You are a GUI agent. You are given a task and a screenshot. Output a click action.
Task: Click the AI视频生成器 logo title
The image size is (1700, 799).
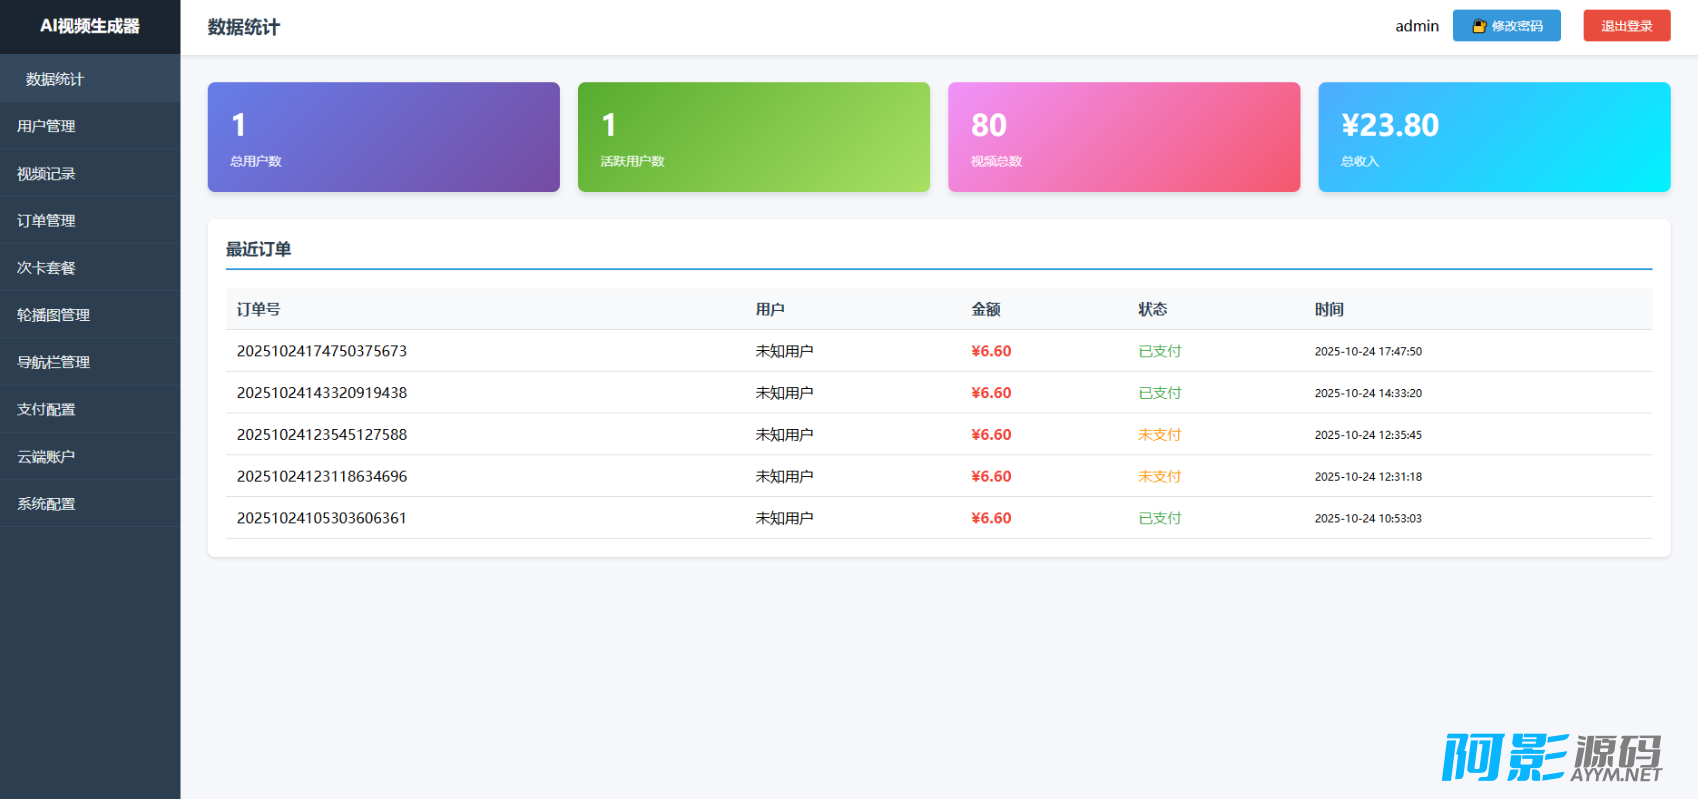pos(90,26)
